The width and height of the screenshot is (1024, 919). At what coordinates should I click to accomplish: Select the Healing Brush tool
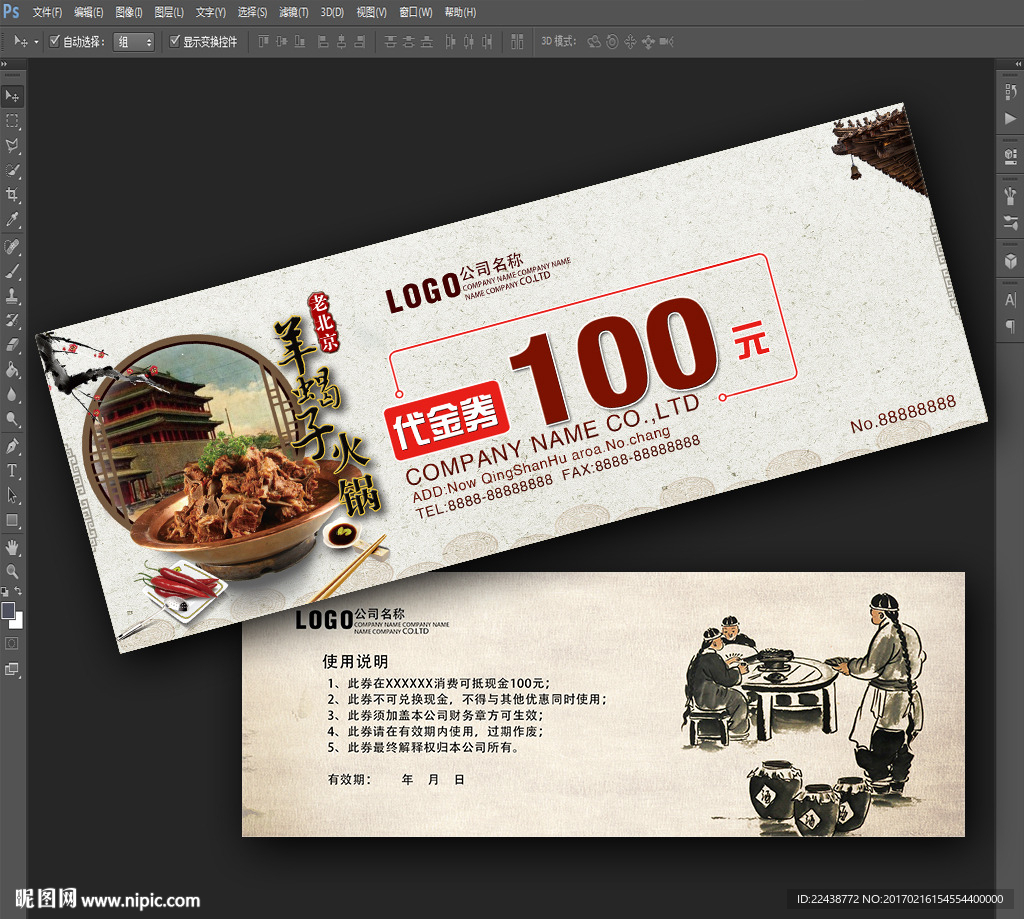click(x=12, y=246)
